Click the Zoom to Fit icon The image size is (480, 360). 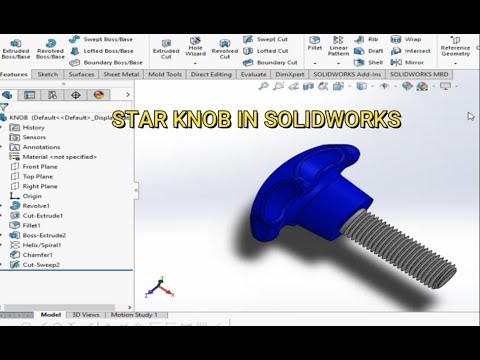coord(263,87)
